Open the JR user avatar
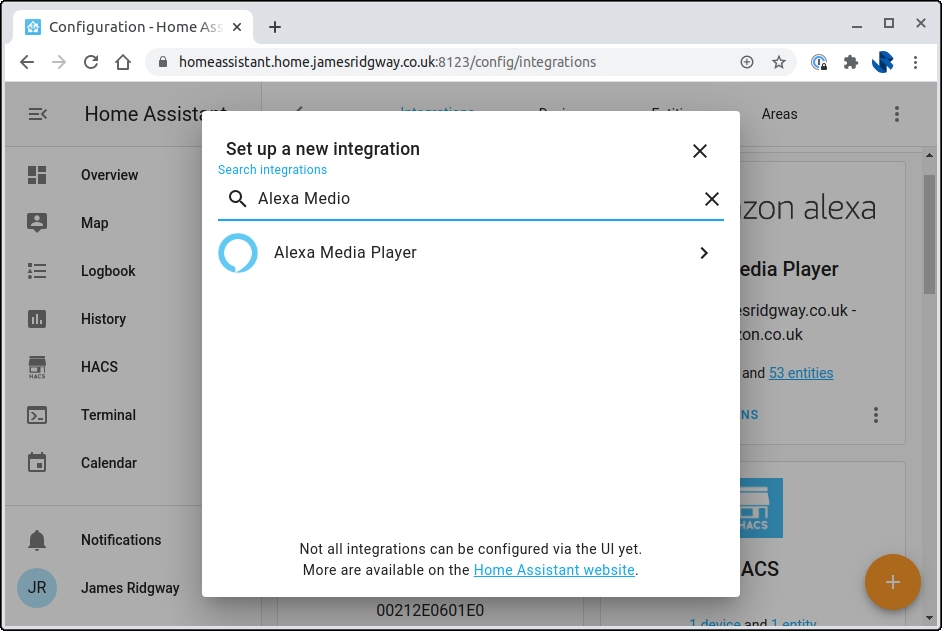This screenshot has width=942, height=631. (37, 588)
